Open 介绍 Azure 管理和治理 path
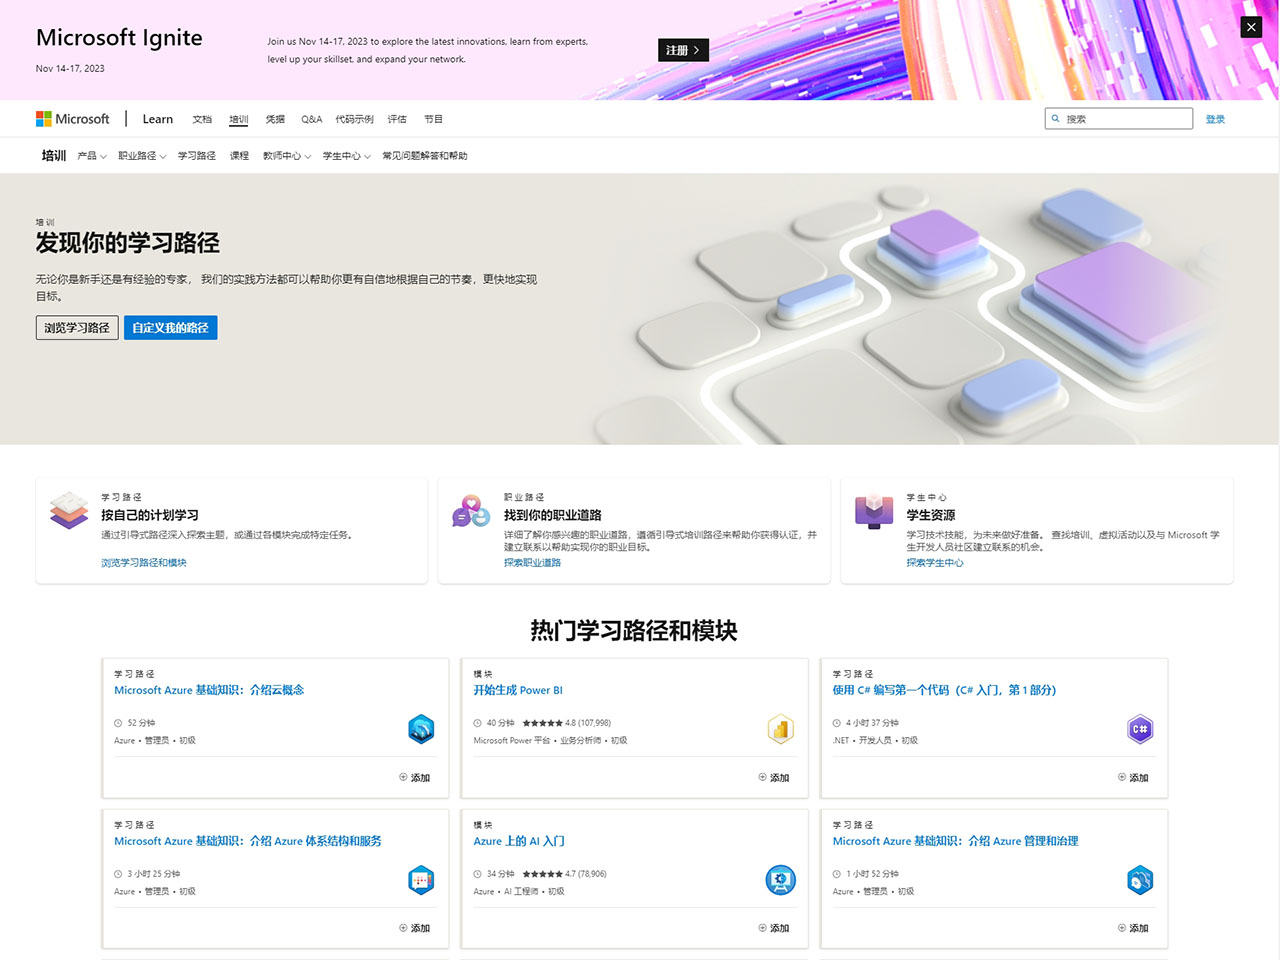The image size is (1280, 960). click(x=955, y=841)
